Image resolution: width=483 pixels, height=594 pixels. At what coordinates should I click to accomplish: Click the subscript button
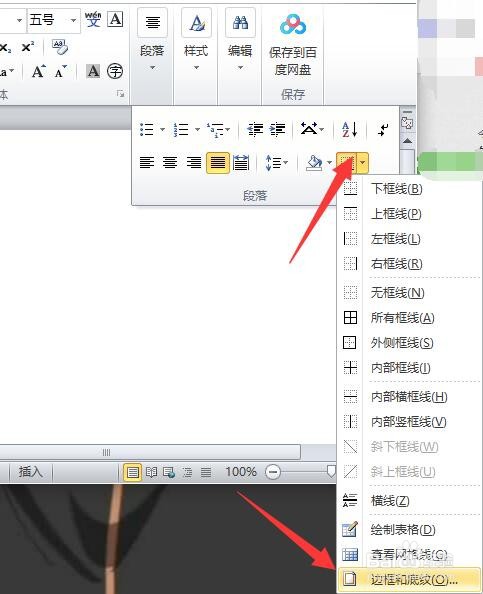5,47
